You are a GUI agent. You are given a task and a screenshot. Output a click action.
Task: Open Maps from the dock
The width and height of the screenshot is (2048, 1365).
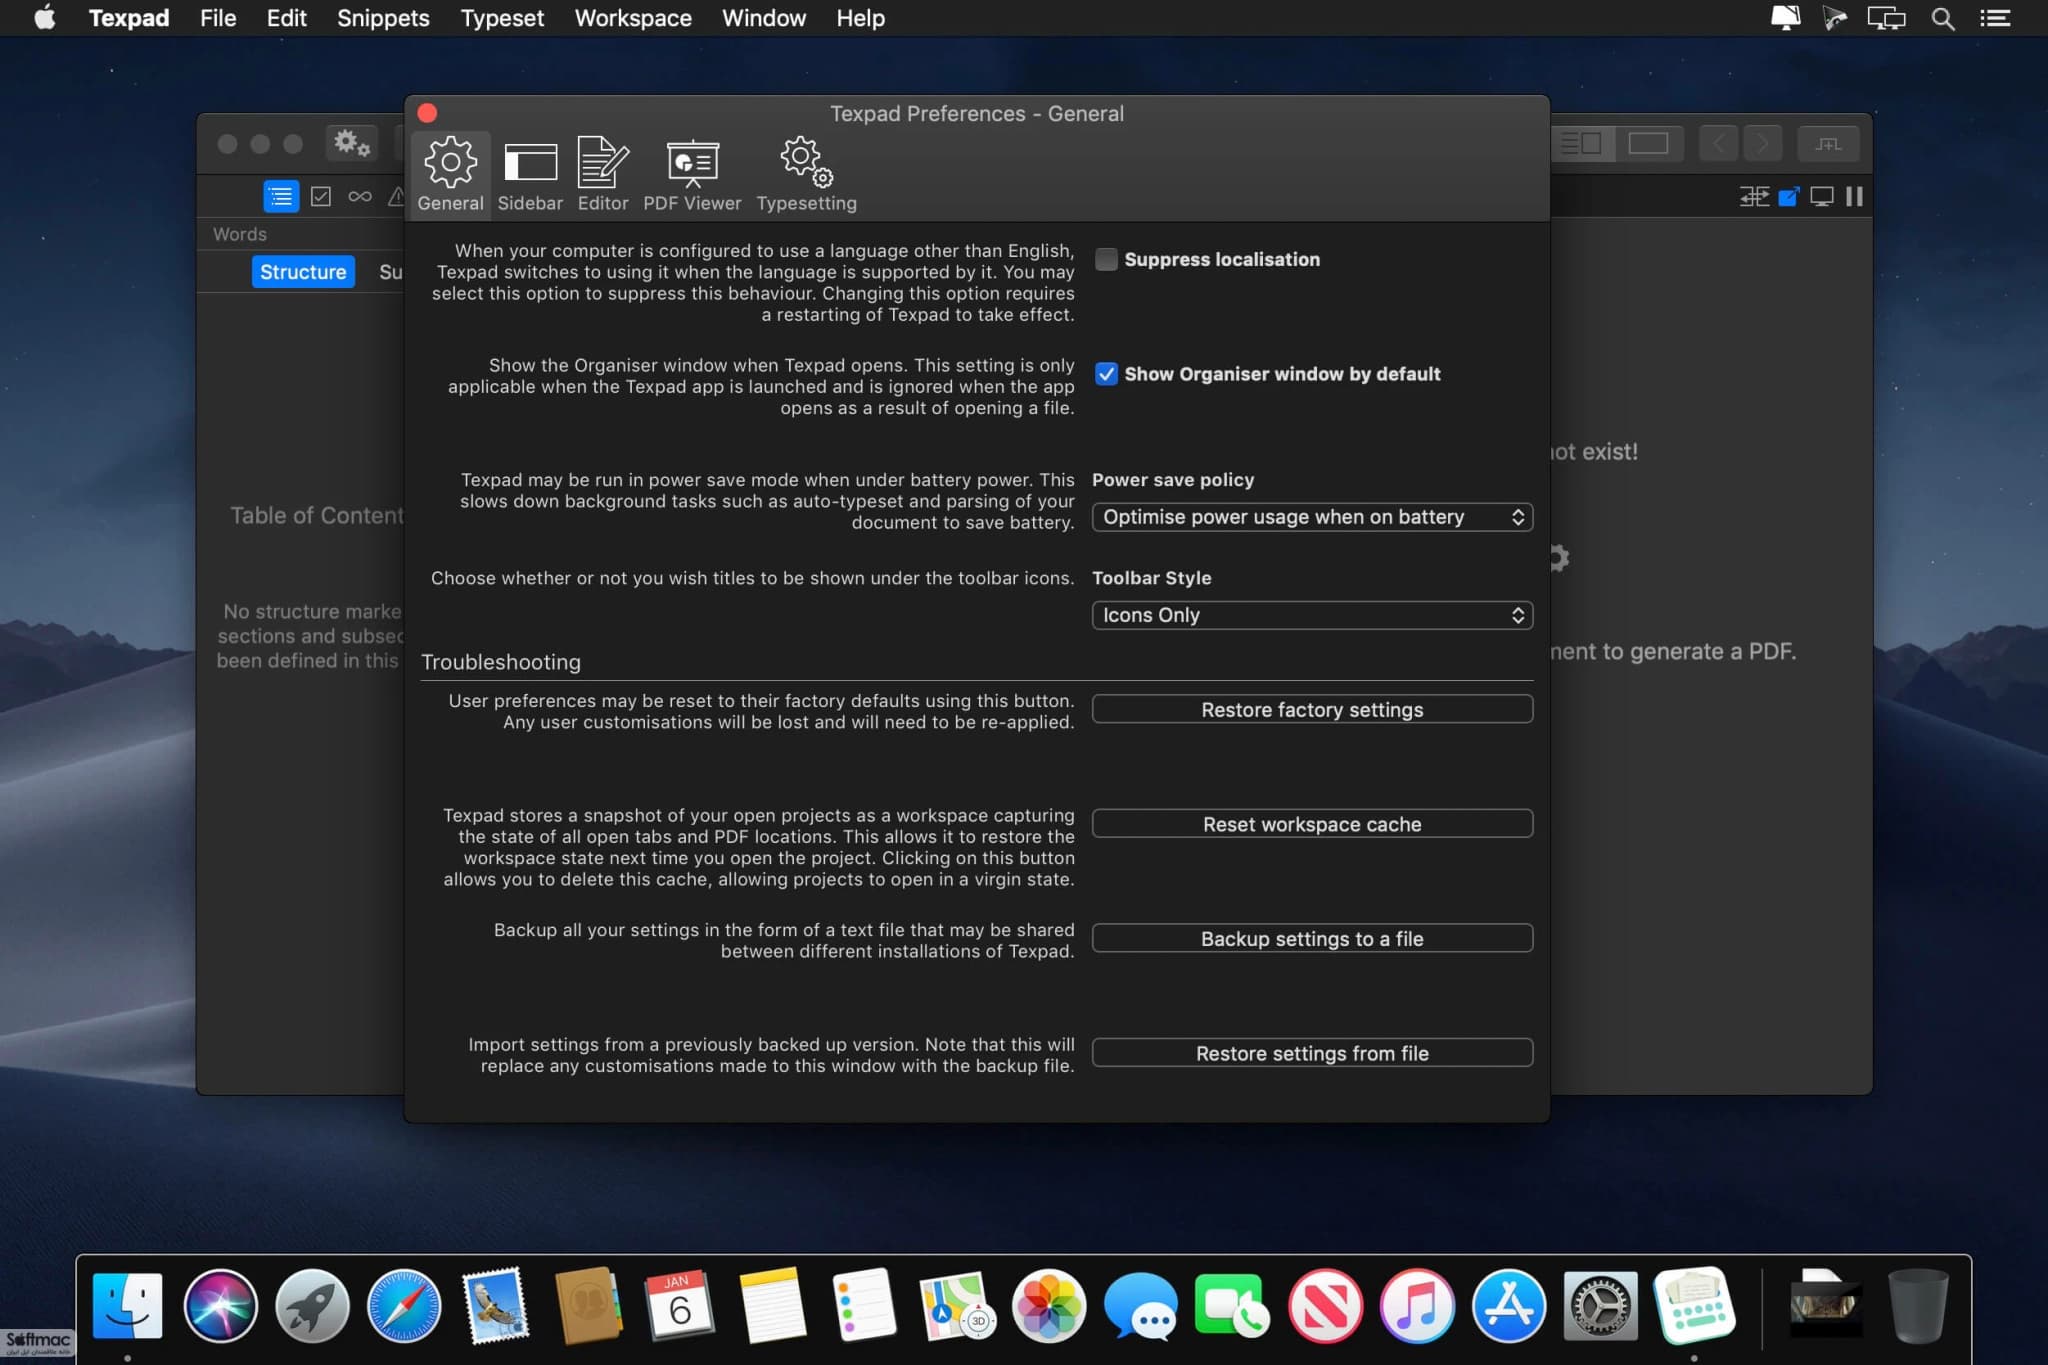click(956, 1306)
